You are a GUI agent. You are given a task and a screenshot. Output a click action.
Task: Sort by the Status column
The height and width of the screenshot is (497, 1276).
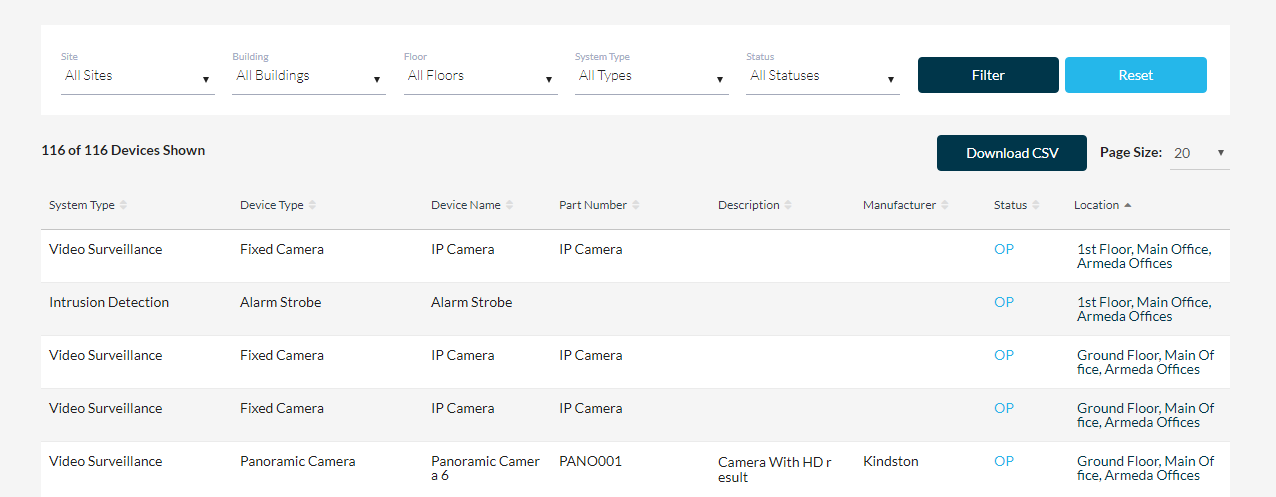(x=1017, y=205)
